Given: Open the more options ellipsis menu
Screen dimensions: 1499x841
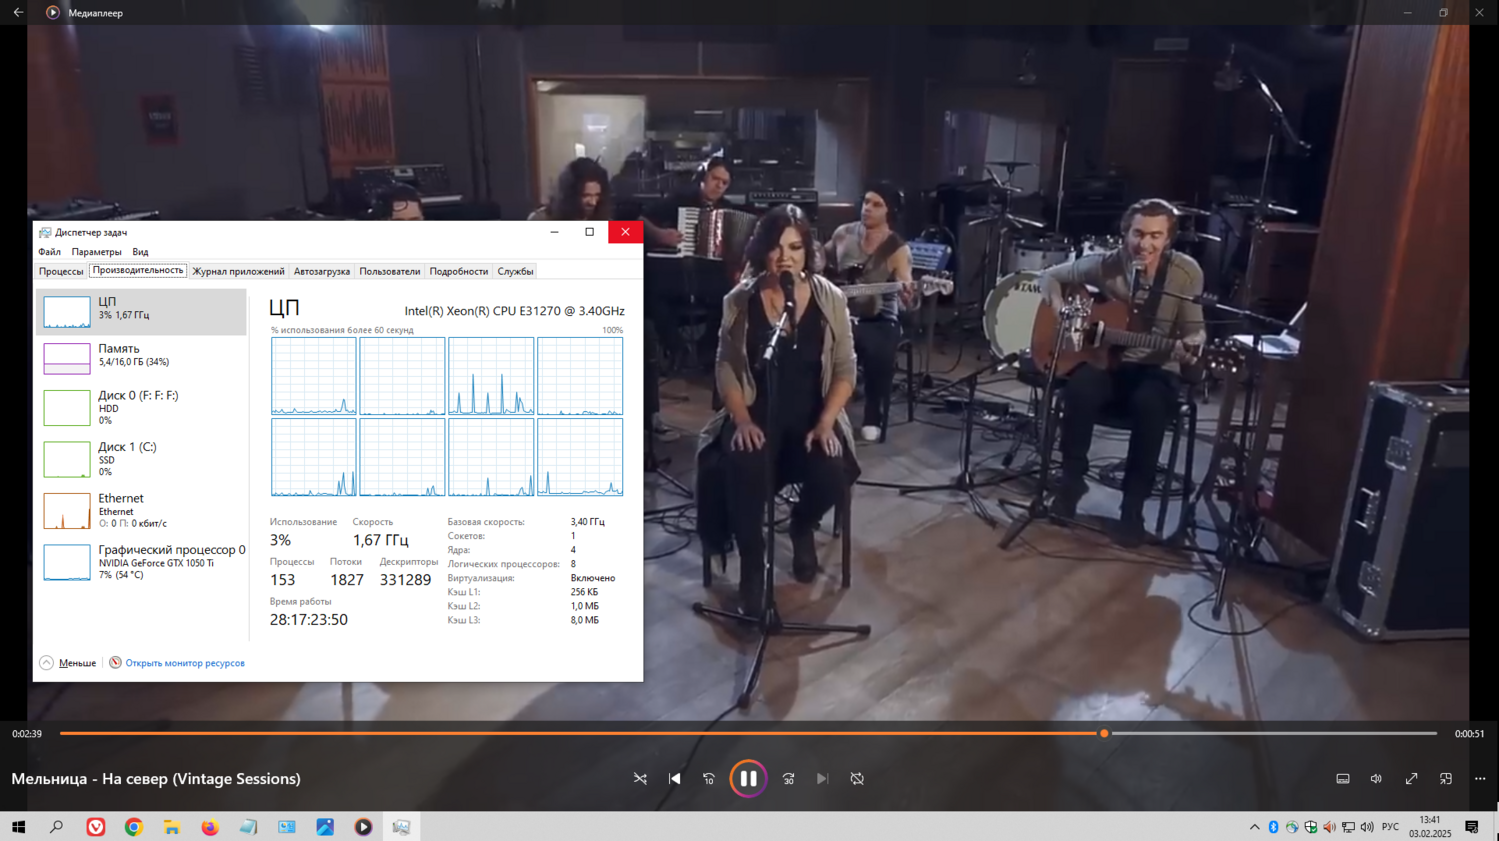Looking at the screenshot, I should (x=1480, y=779).
